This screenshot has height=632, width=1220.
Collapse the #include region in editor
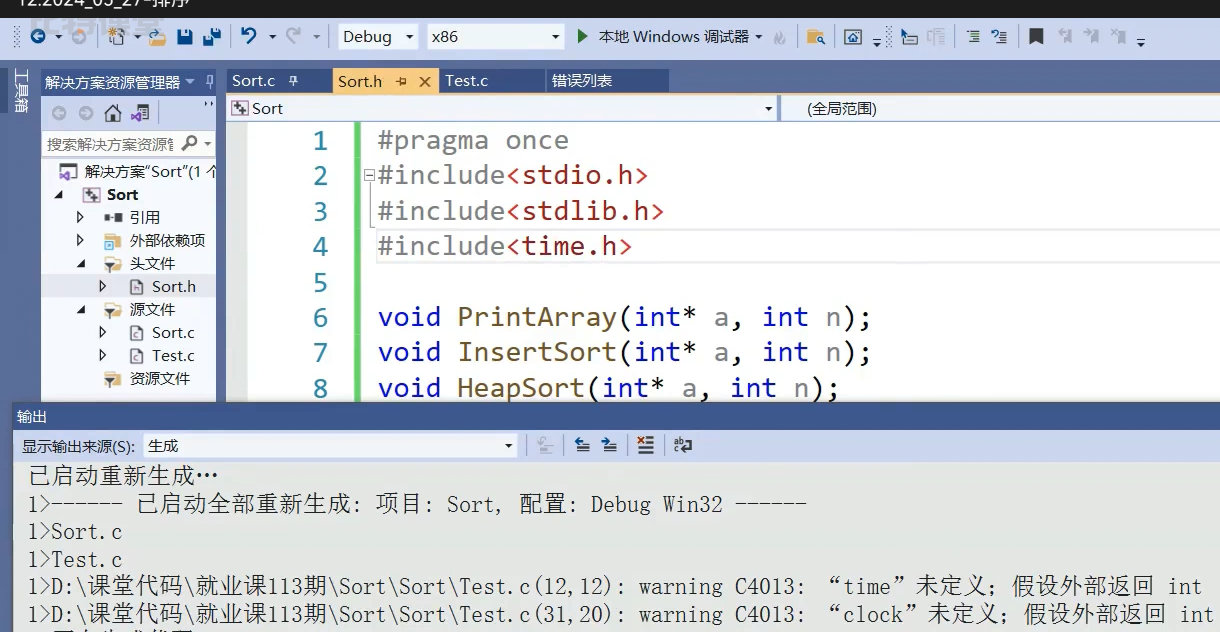point(369,175)
